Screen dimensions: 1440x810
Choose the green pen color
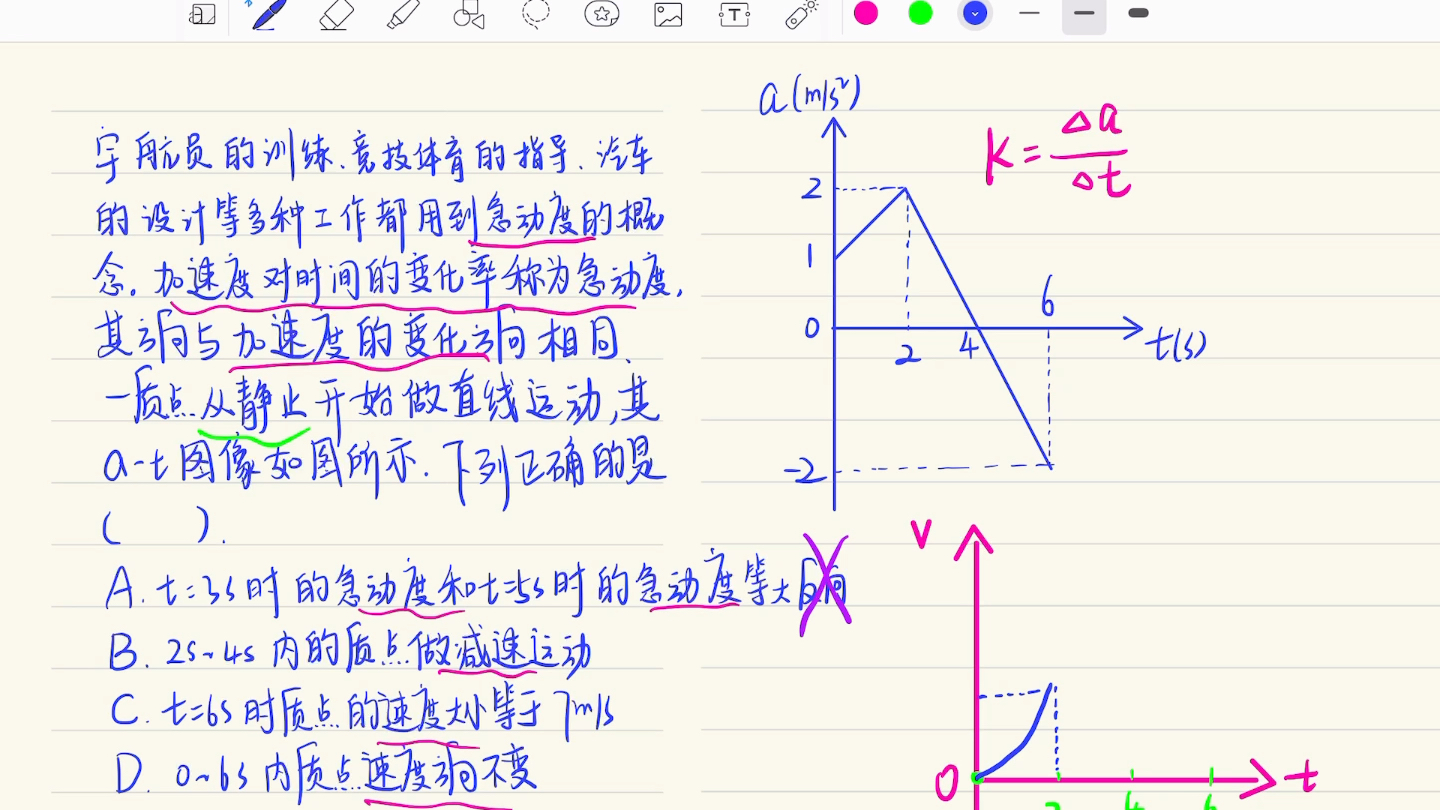[x=920, y=13]
